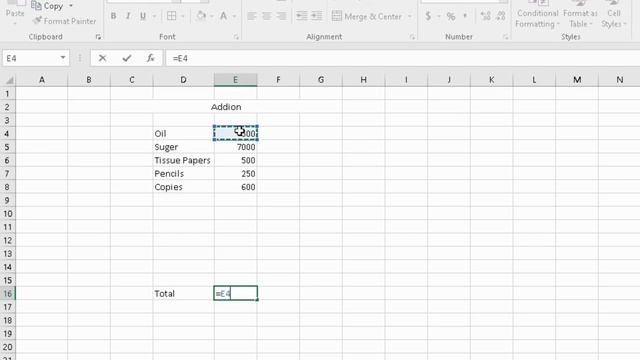Increase indent

(x=316, y=16)
